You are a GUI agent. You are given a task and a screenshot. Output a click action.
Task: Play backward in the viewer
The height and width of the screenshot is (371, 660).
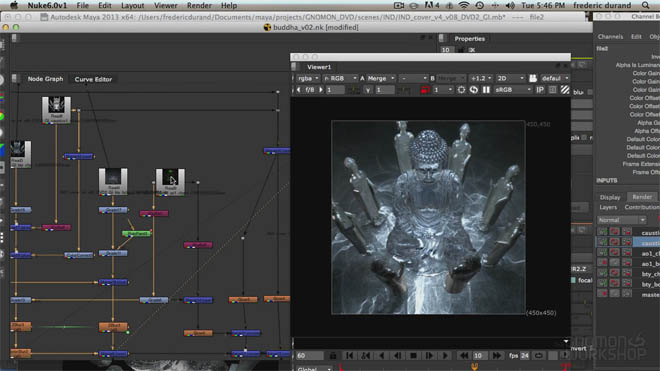381,356
